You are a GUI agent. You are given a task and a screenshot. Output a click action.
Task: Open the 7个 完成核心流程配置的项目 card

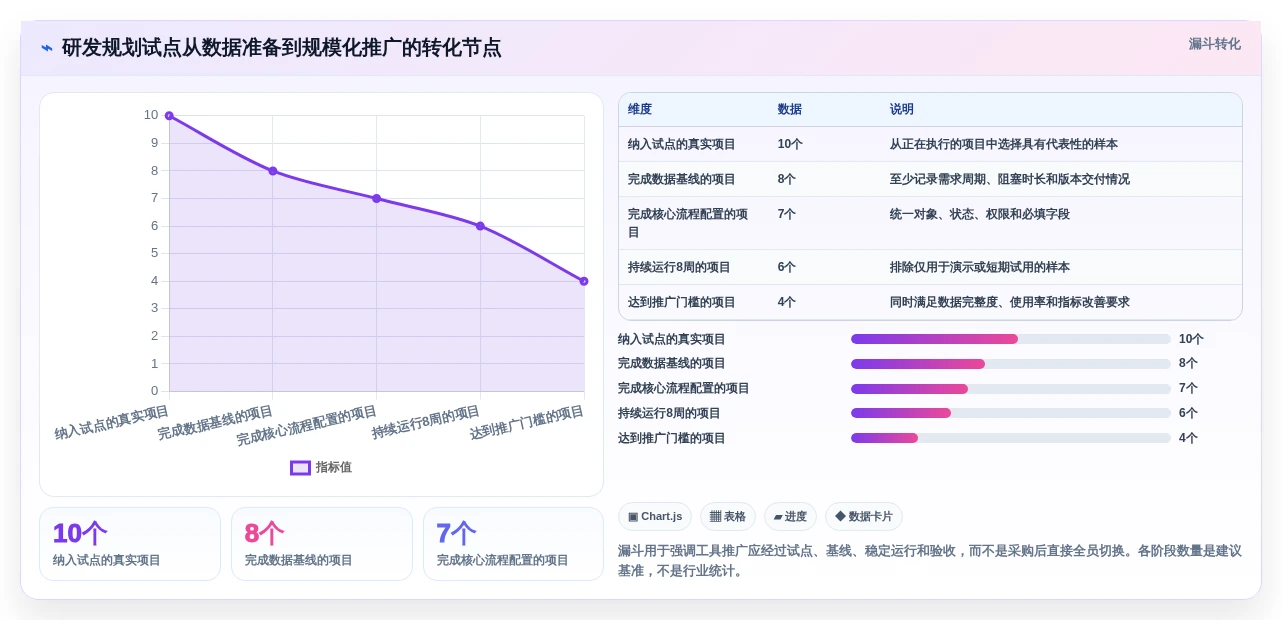[513, 544]
